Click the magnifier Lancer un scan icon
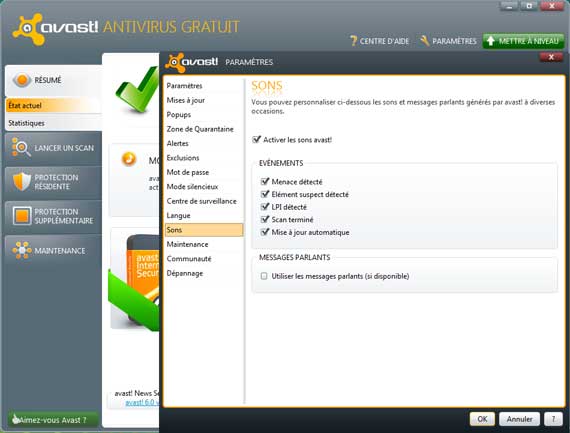 click(x=21, y=147)
